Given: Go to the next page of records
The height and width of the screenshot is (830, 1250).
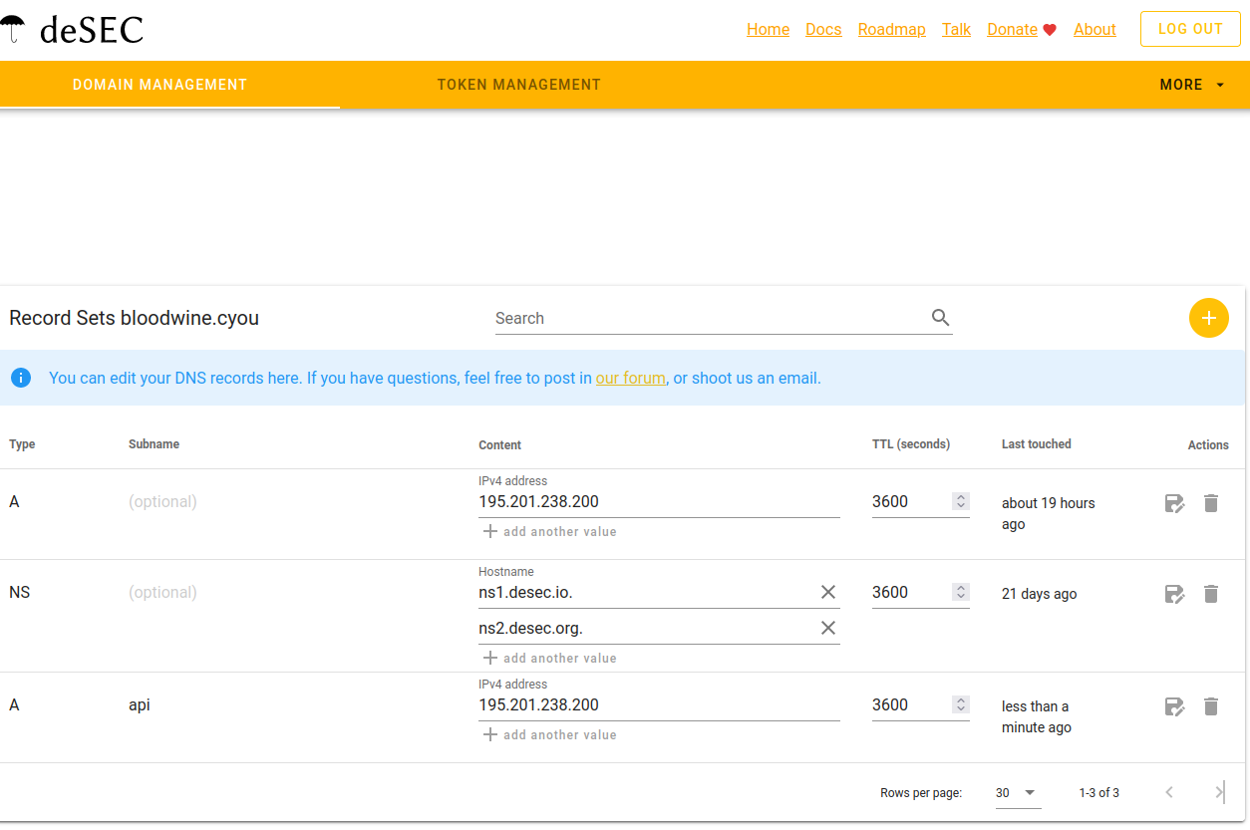Looking at the screenshot, I should pos(1219,792).
